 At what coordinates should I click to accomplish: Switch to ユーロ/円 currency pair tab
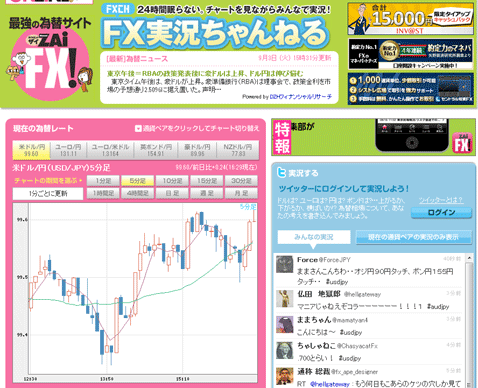tap(68, 150)
